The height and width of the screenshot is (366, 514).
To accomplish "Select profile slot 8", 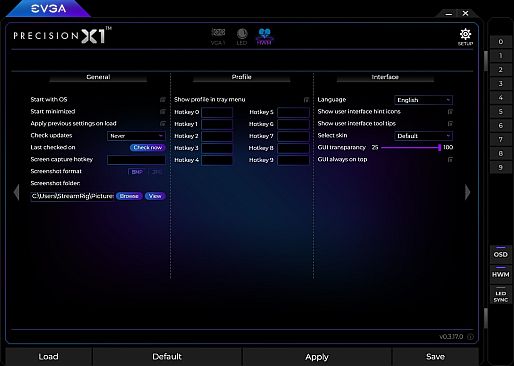I will [500, 154].
